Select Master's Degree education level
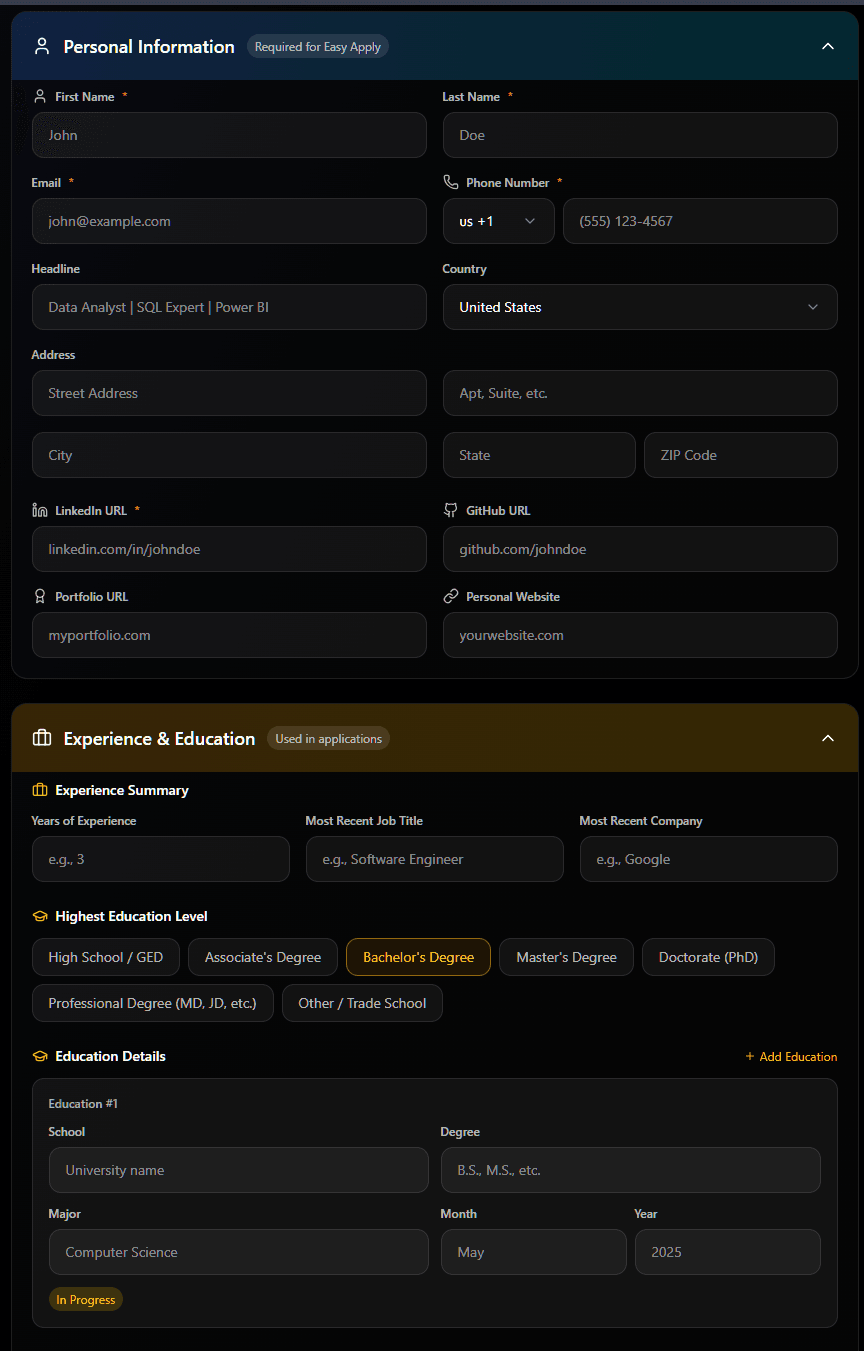The image size is (864, 1351). 566,957
